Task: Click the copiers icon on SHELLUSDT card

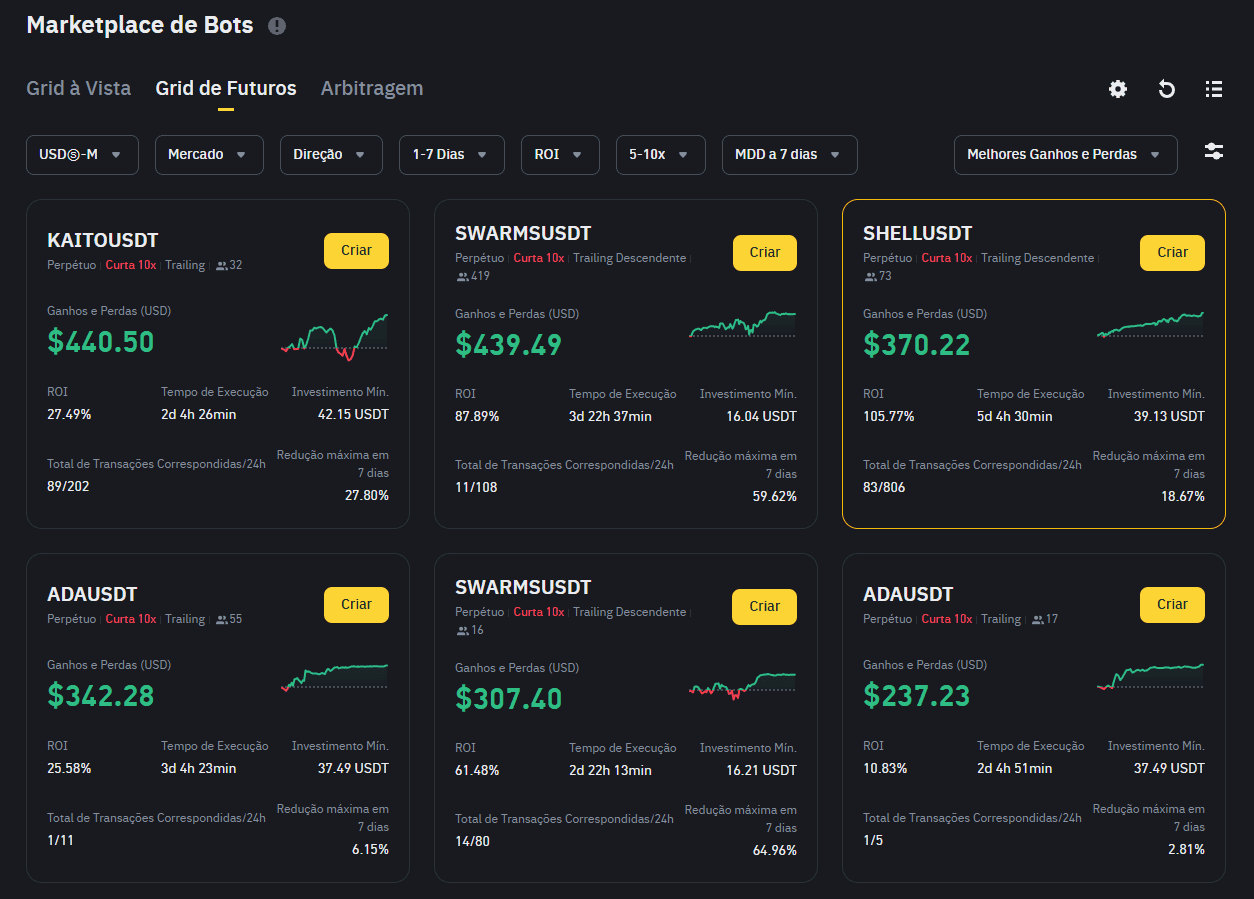Action: (x=870, y=276)
